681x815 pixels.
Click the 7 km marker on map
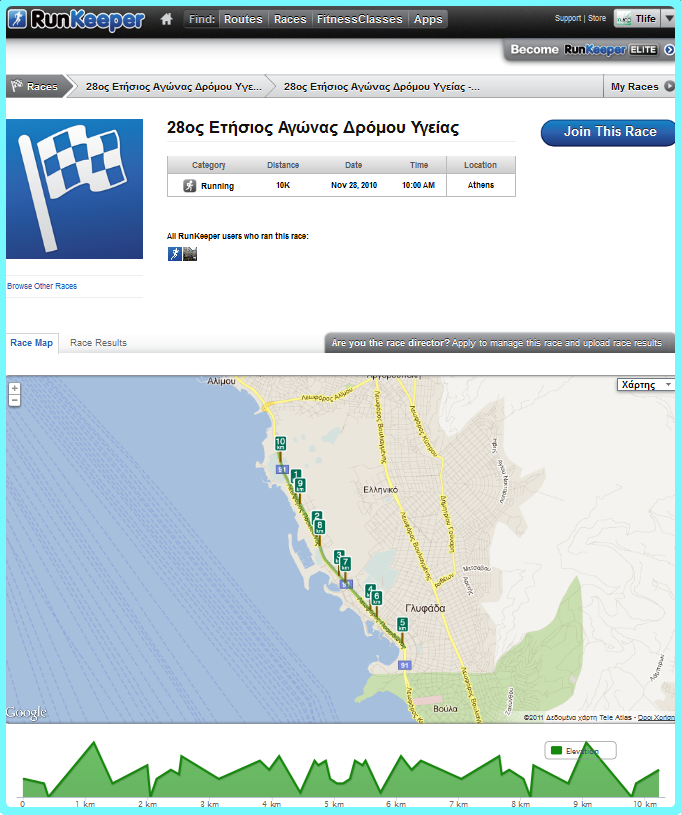coord(345,565)
